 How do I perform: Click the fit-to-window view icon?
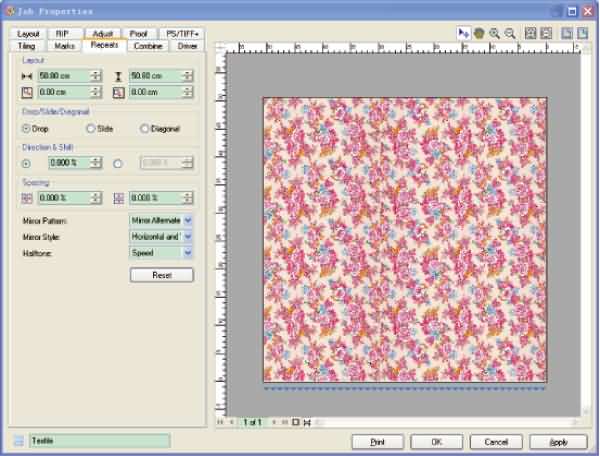[x=531, y=33]
